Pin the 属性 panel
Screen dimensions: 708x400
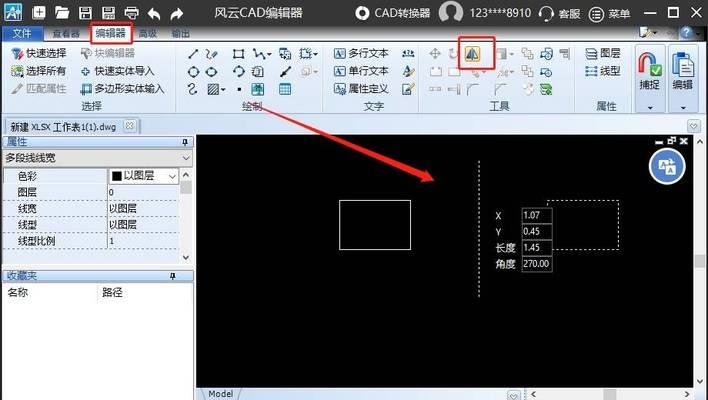(186, 142)
